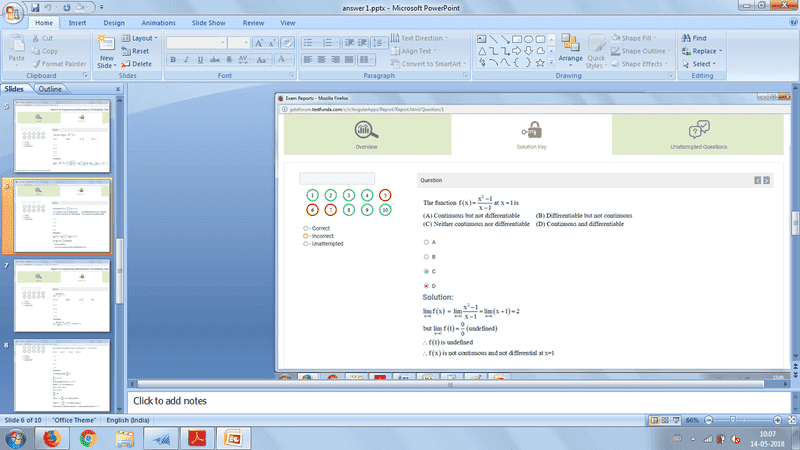Open the Layout dropdown

[x=140, y=38]
